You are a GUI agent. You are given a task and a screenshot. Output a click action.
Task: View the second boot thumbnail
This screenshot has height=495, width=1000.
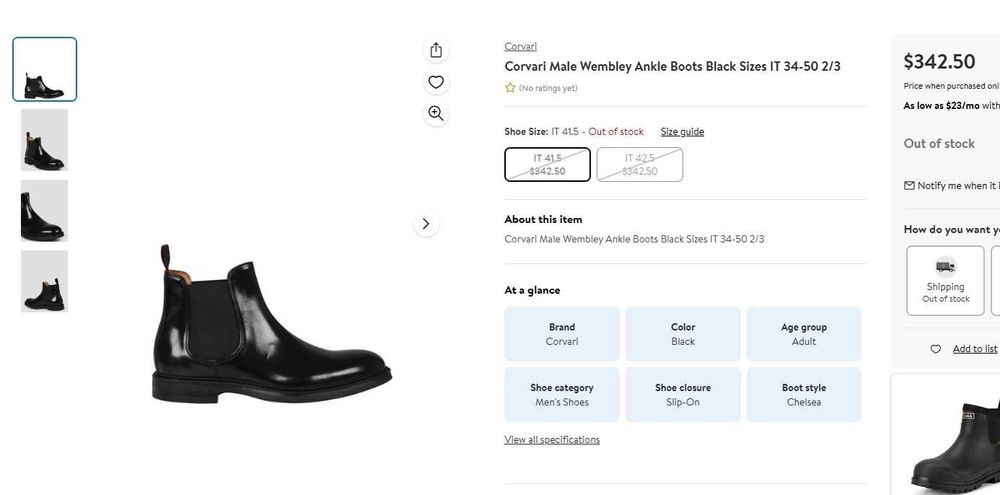[x=45, y=140]
